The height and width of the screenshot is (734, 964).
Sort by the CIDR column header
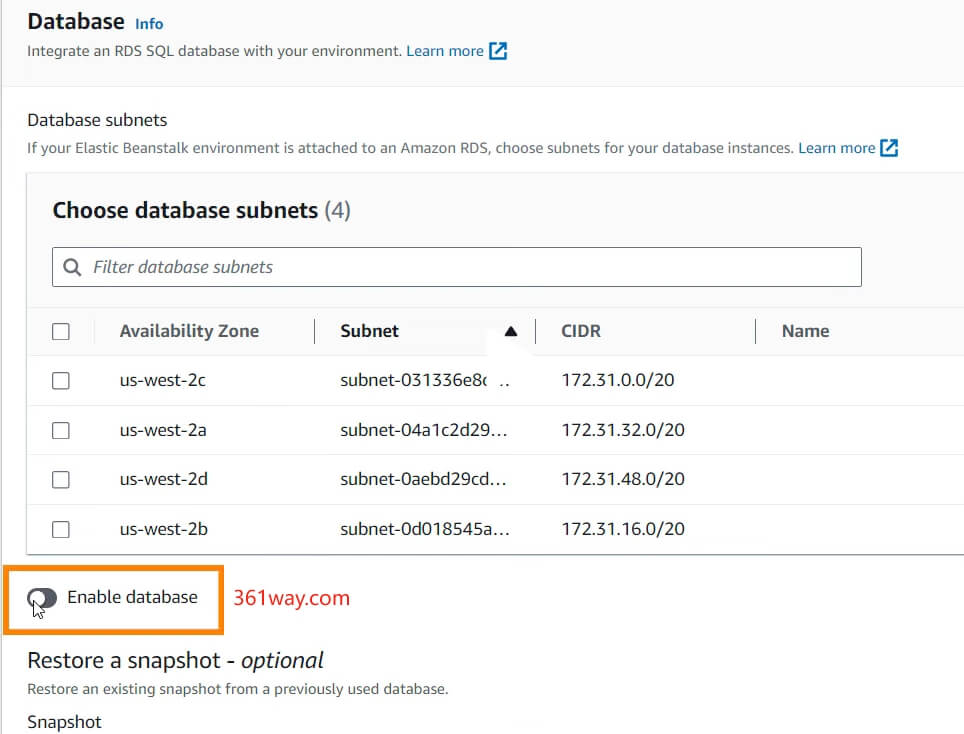(581, 331)
